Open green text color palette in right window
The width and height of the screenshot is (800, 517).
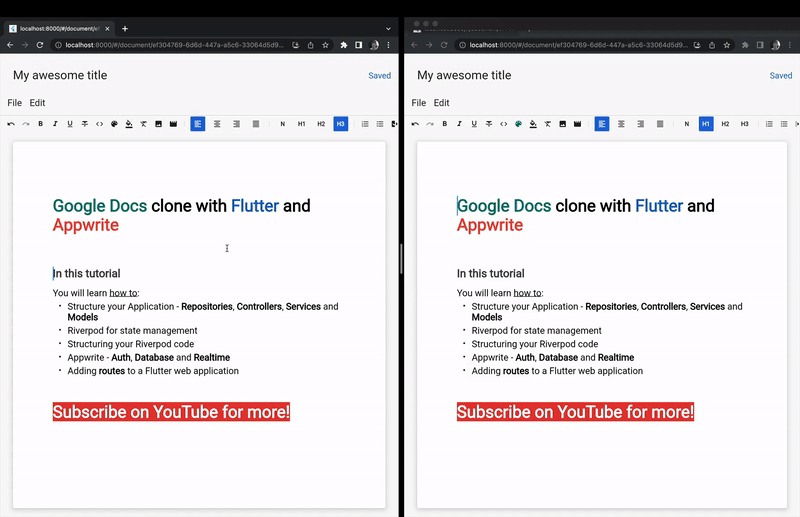(518, 124)
